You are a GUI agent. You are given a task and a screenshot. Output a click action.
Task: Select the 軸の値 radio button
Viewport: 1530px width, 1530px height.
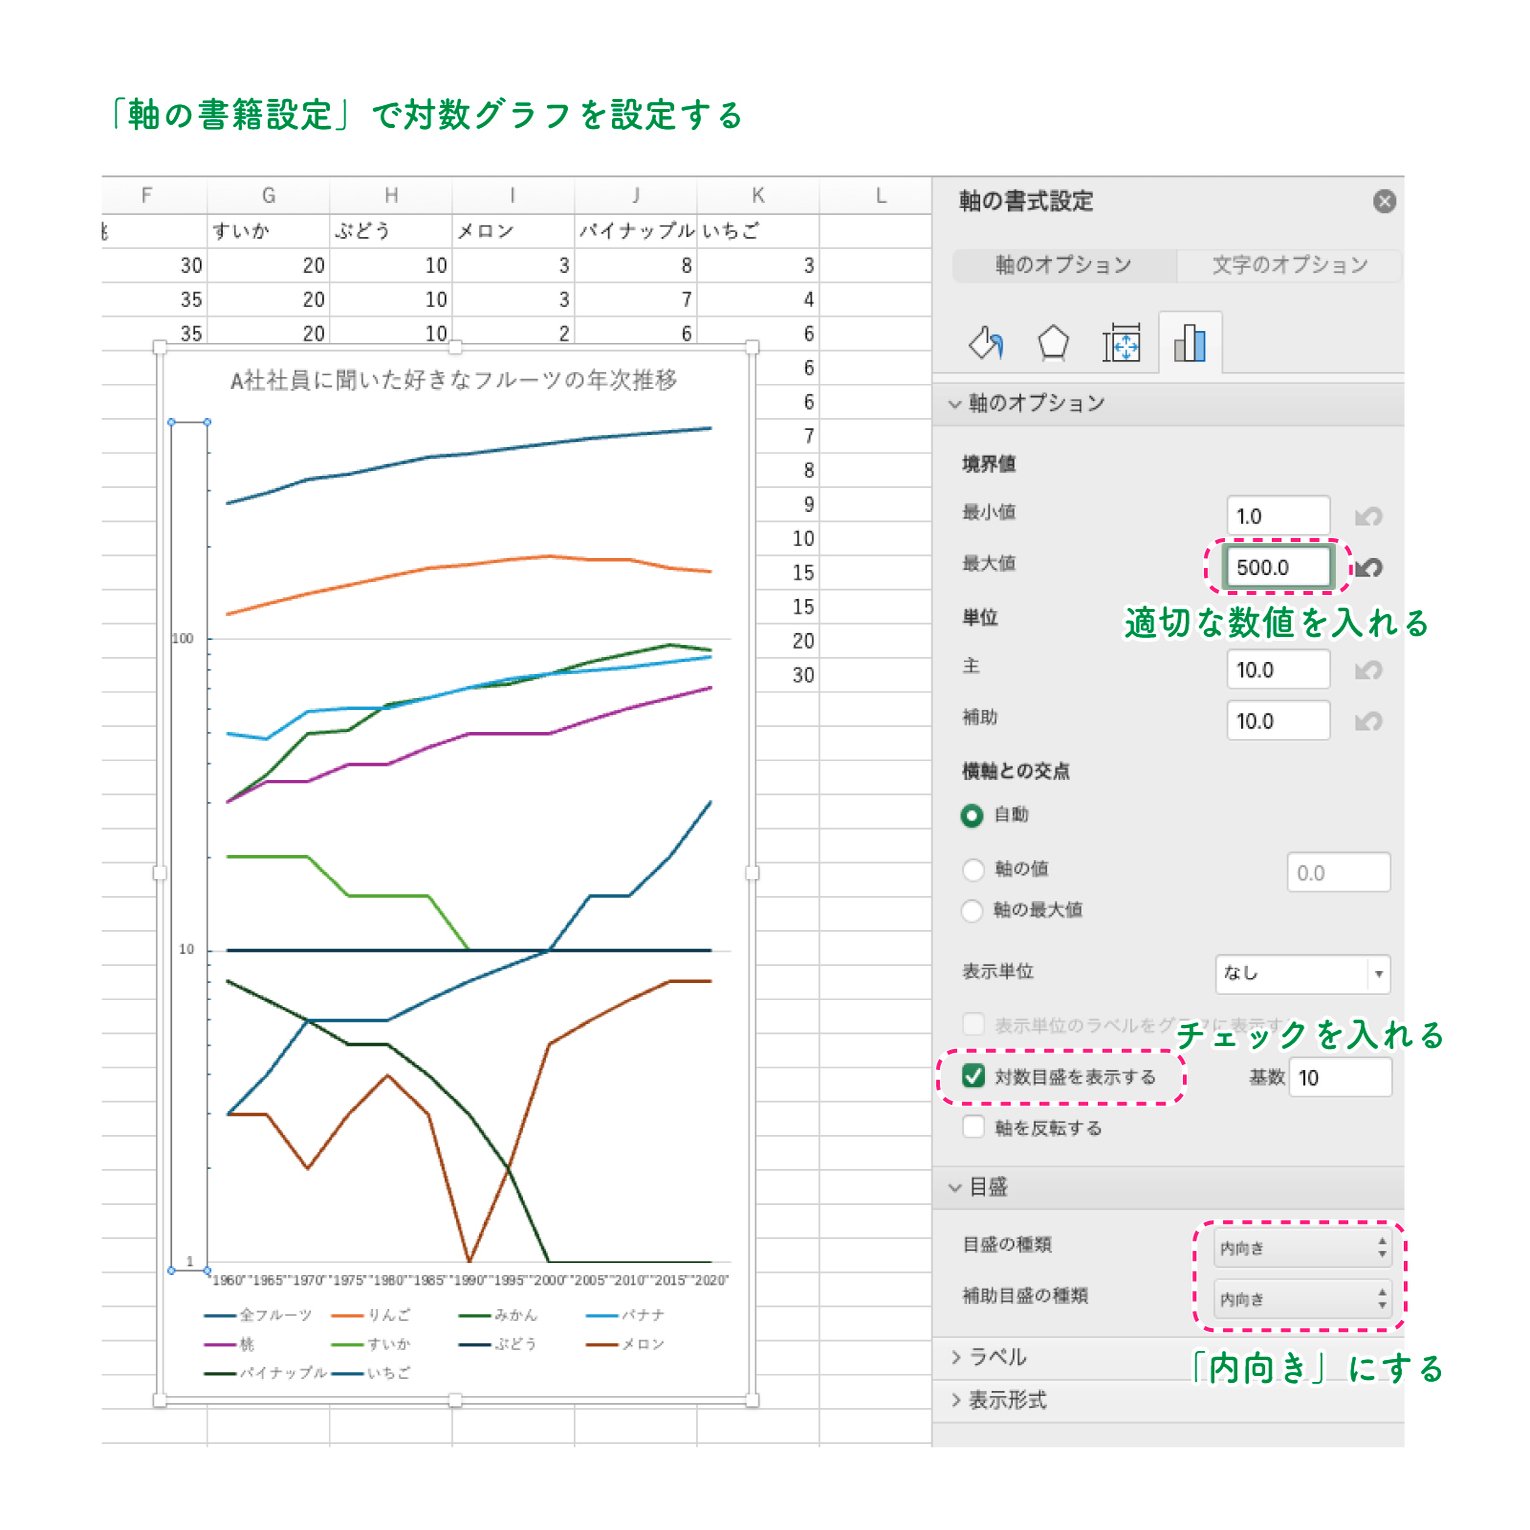tap(972, 869)
